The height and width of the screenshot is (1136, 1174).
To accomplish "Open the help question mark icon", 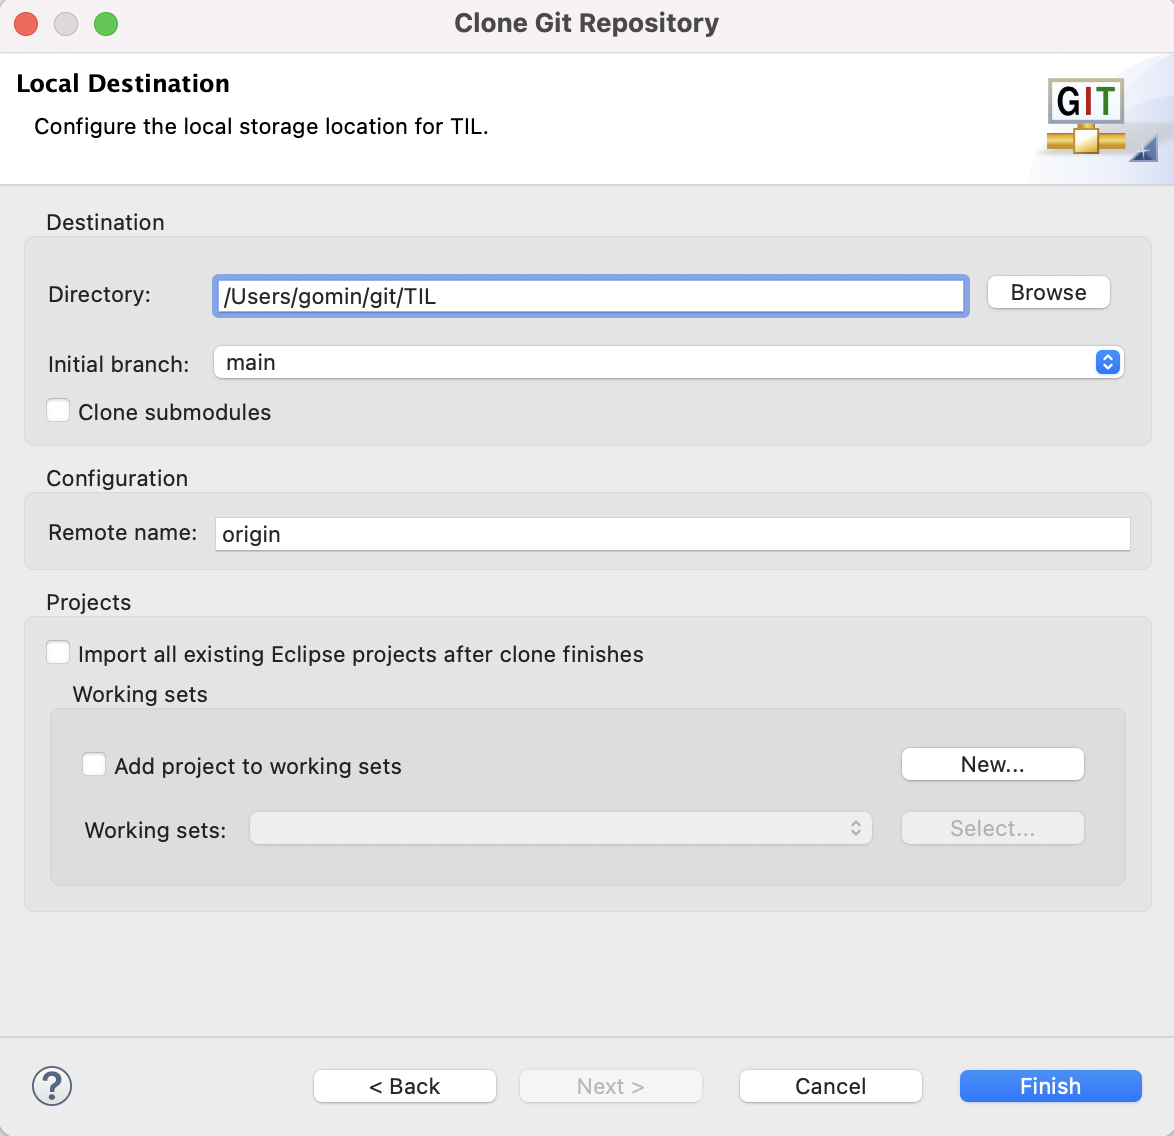I will [52, 1086].
